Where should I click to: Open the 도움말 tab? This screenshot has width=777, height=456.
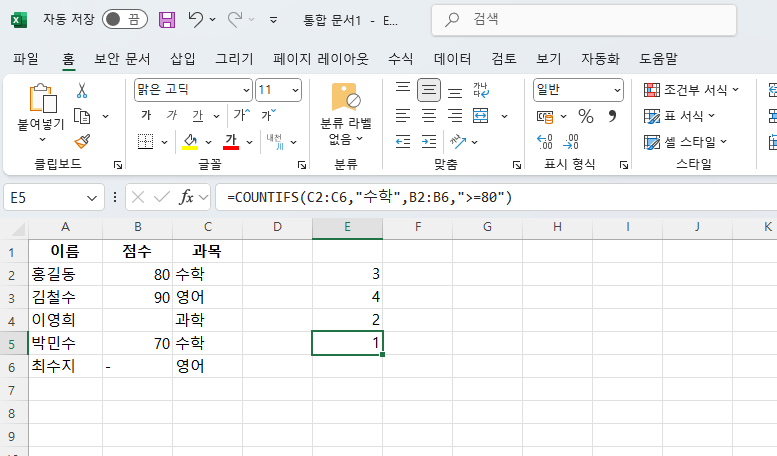[658, 59]
